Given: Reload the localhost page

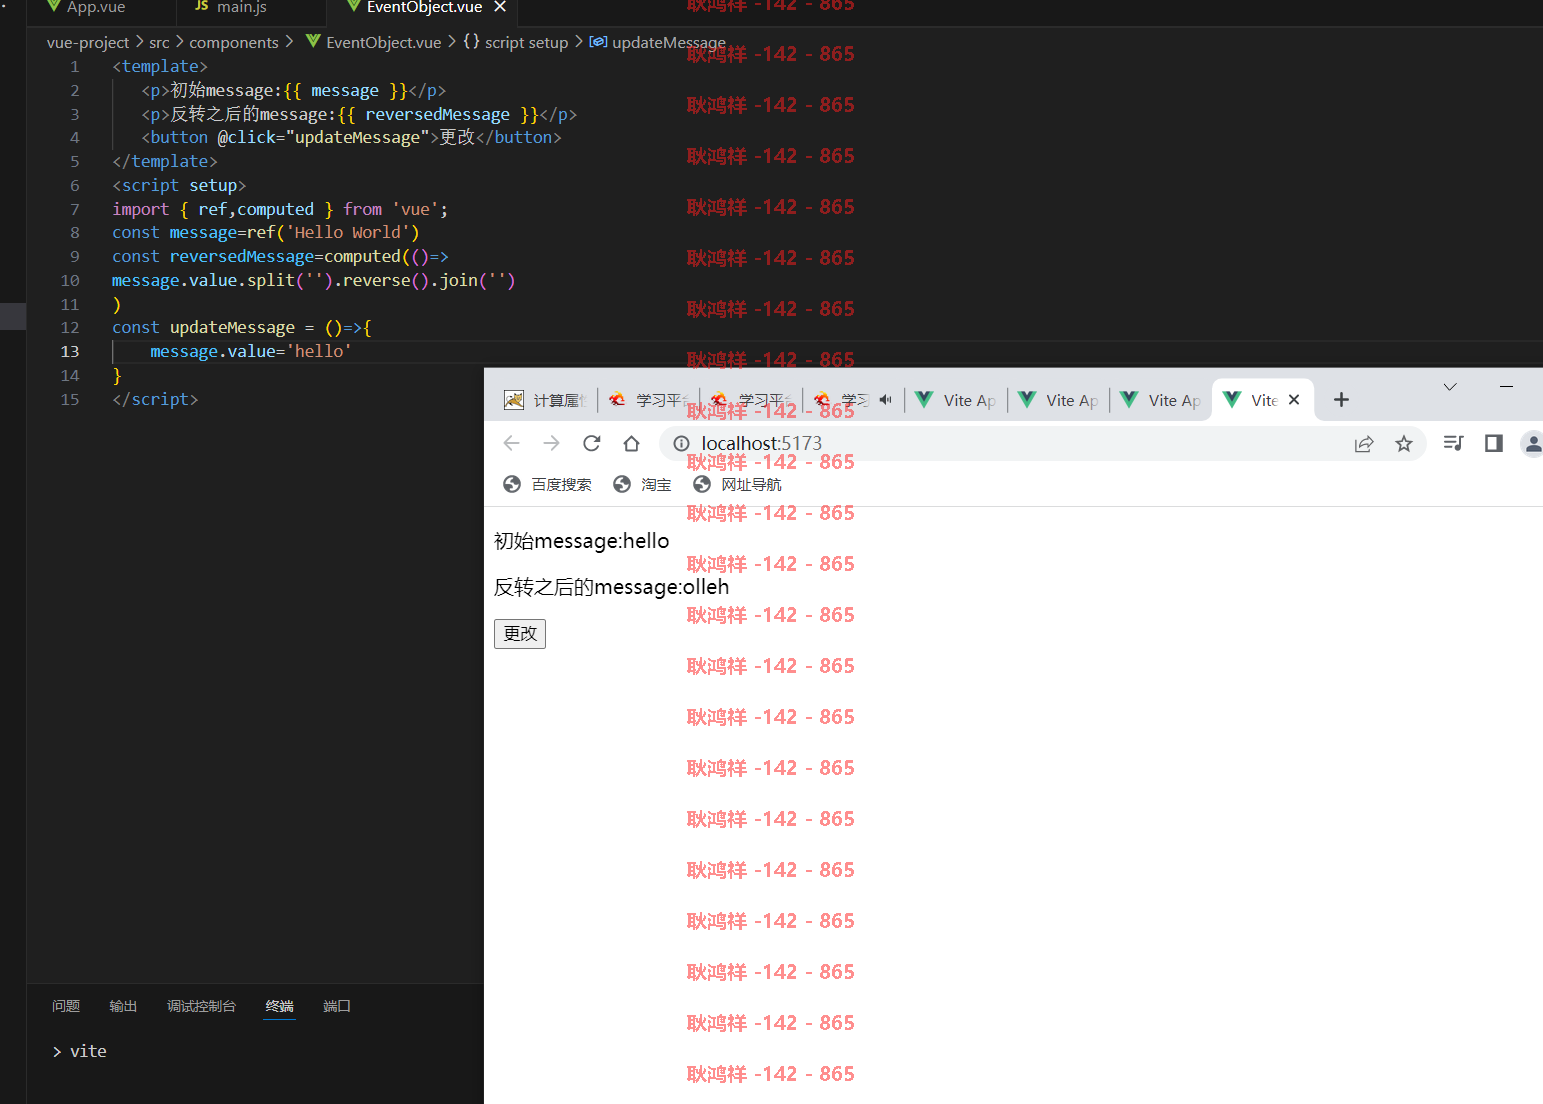Looking at the screenshot, I should (592, 443).
